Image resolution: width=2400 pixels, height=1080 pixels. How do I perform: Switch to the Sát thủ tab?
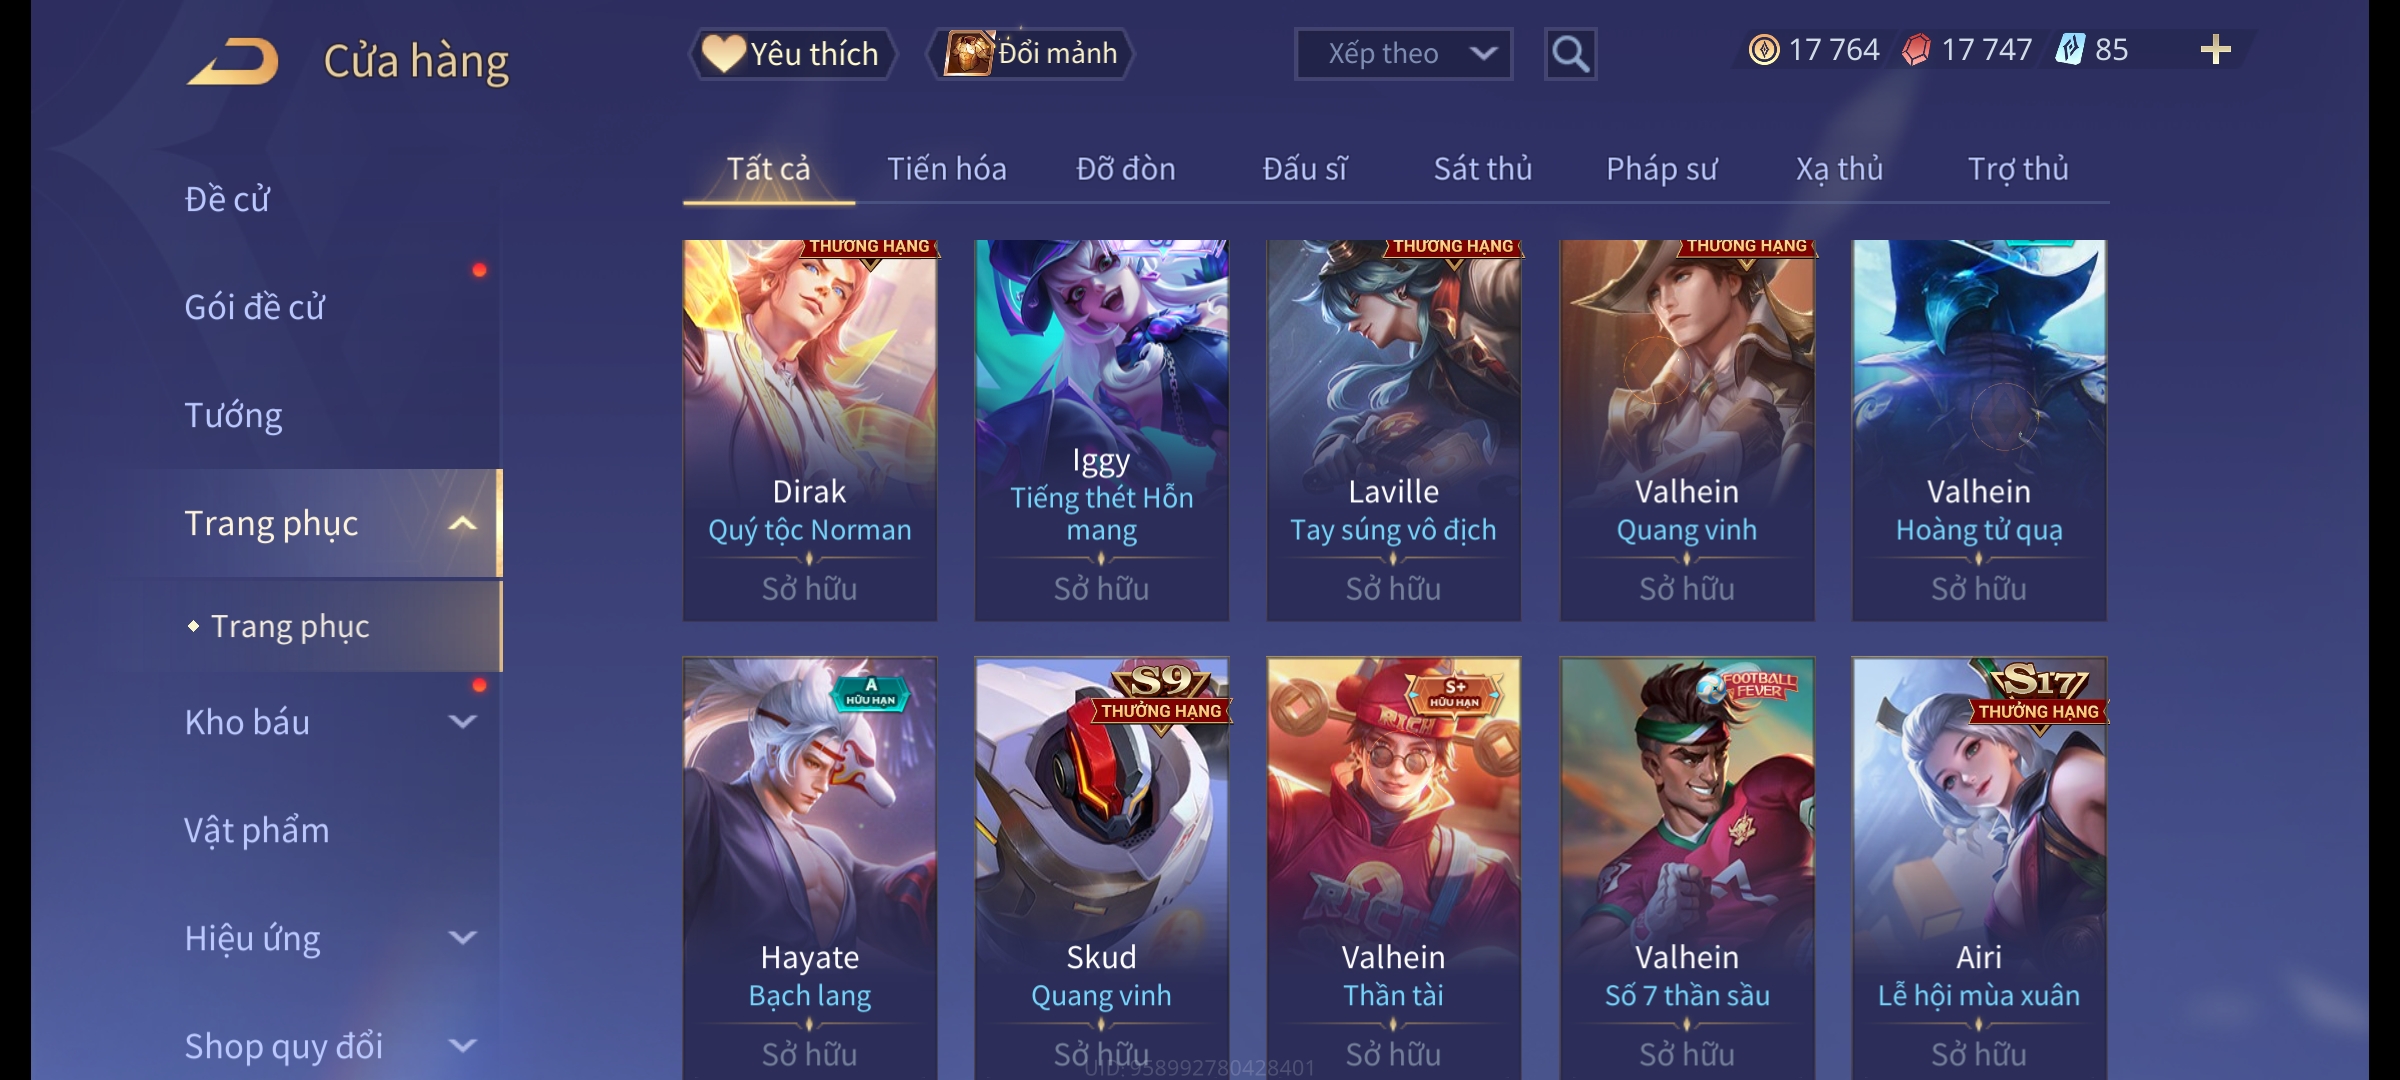coord(1482,169)
